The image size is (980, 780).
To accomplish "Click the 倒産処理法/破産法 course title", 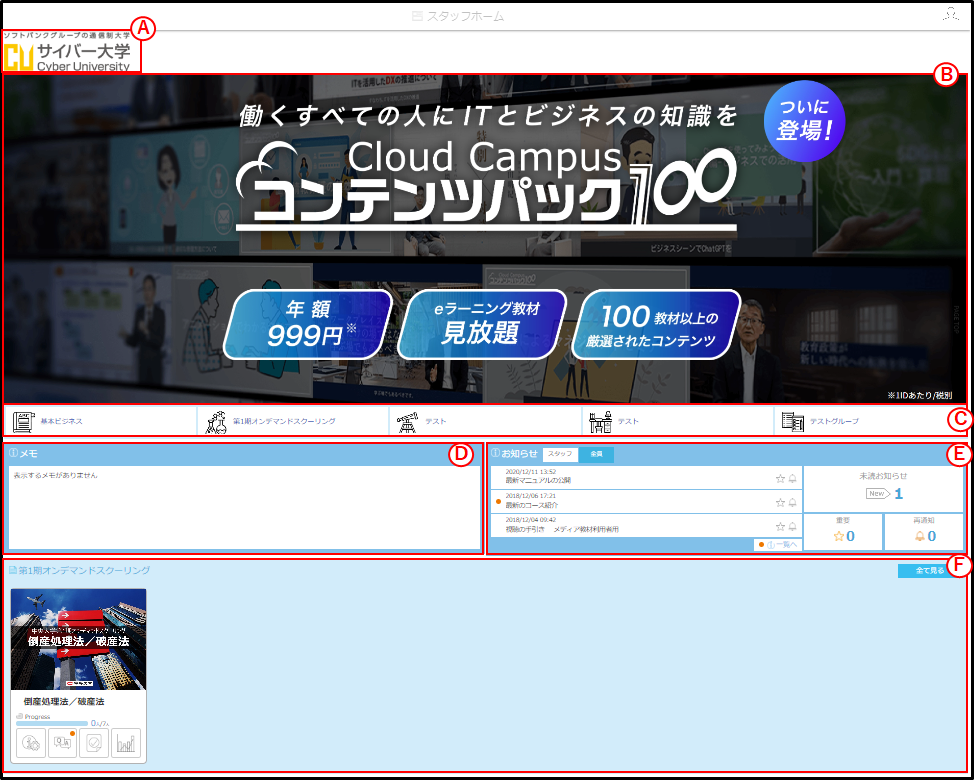I will [64, 702].
